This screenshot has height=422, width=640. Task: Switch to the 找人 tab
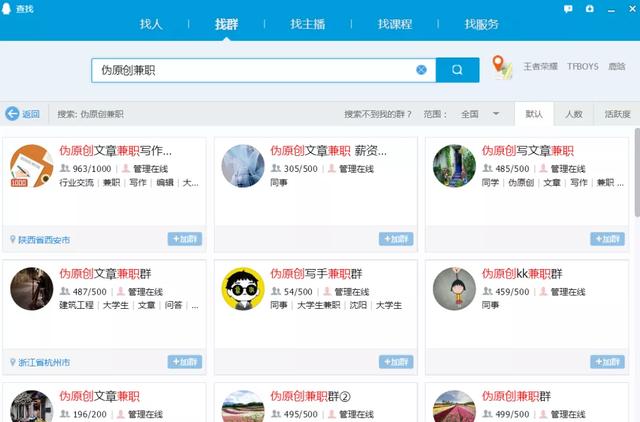pyautogui.click(x=151, y=23)
